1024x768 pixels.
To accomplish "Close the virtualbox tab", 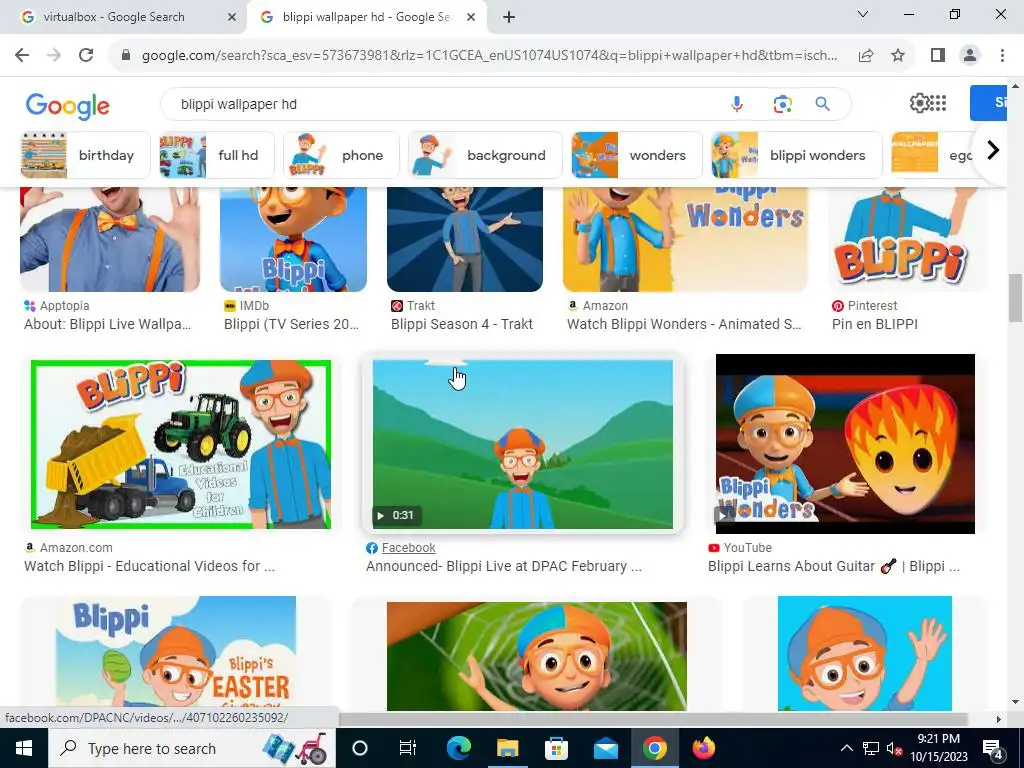I will (232, 18).
